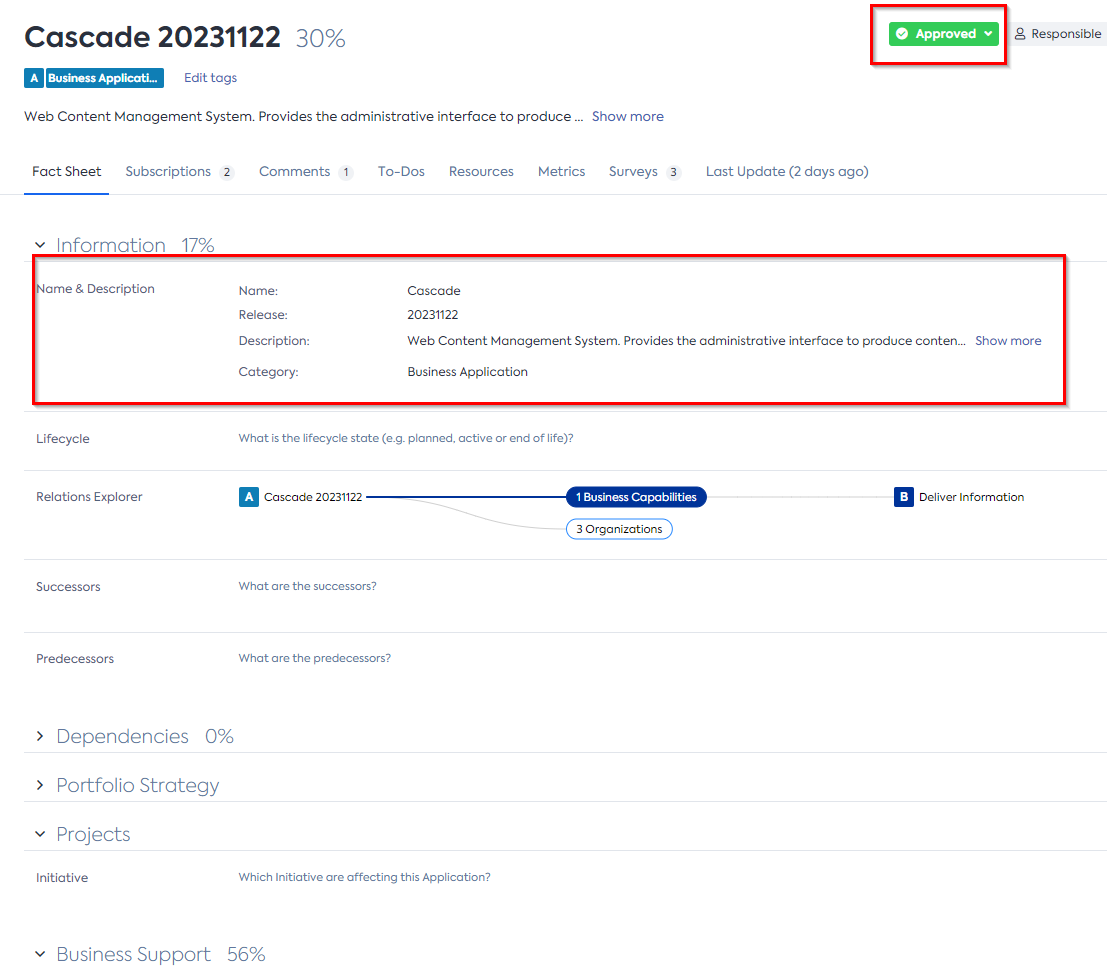Click Edit tags link
Screen dimensions: 1107x968
tap(210, 78)
